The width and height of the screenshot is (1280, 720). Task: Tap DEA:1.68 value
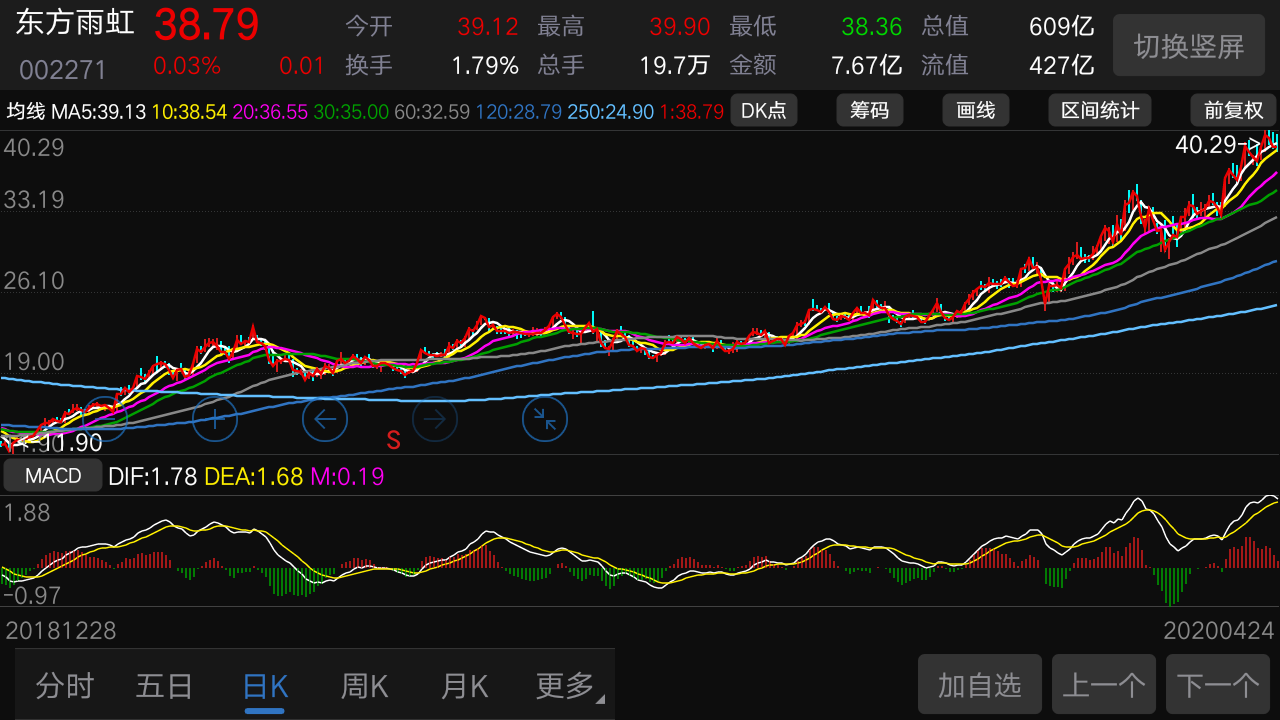254,477
